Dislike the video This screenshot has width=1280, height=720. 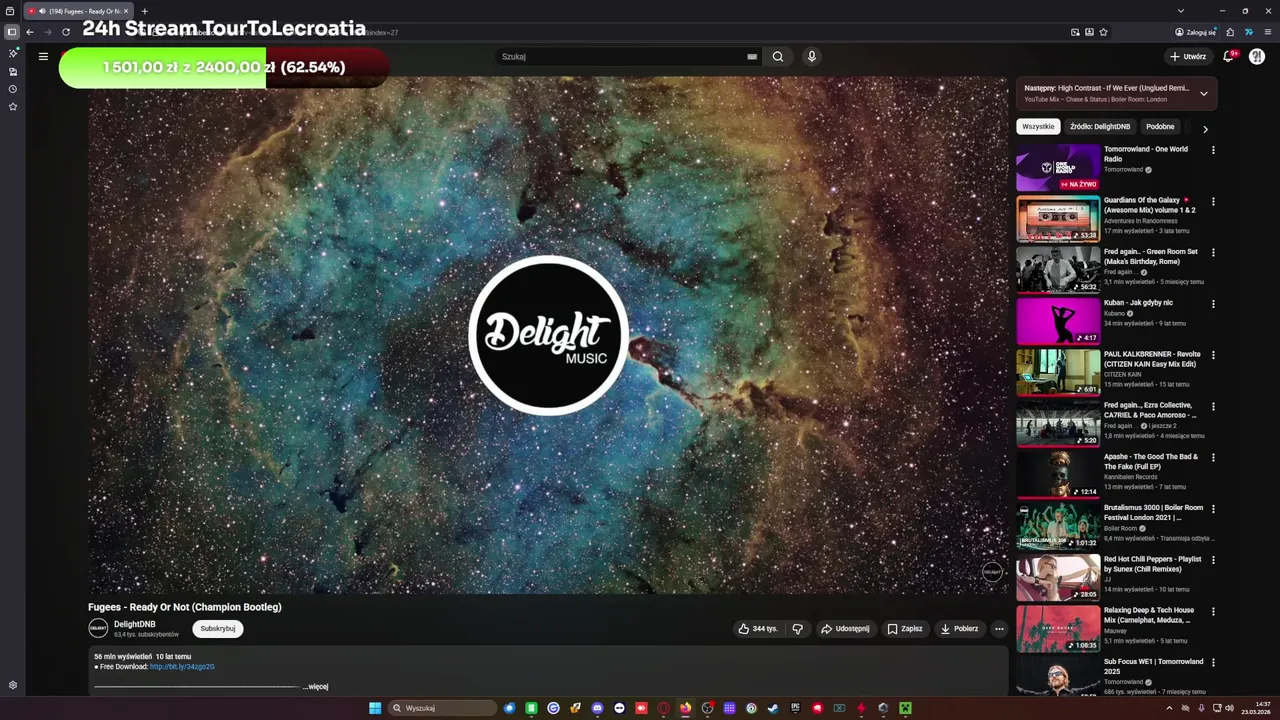[x=798, y=629]
